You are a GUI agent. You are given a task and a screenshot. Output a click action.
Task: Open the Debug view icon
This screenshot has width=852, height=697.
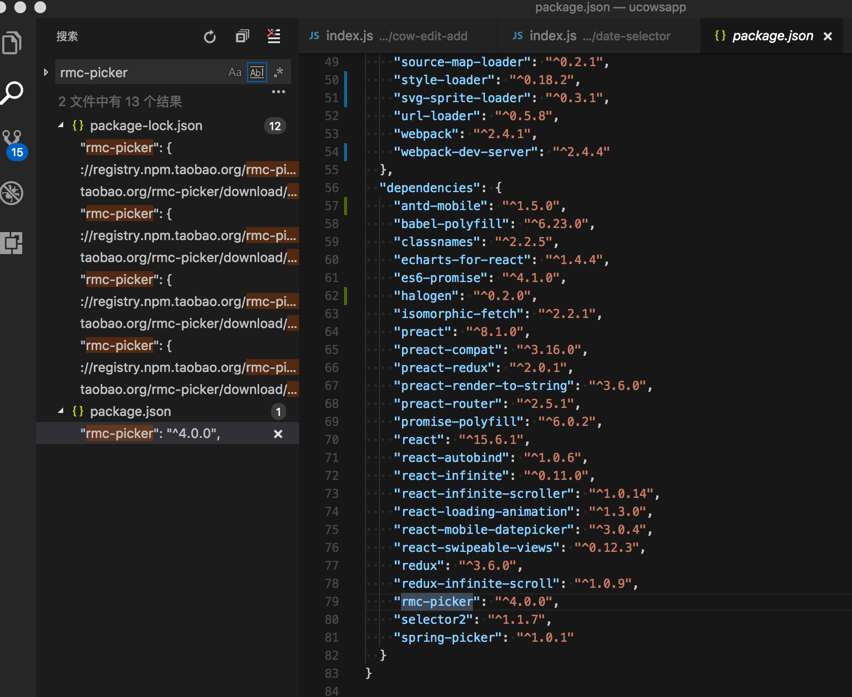12,193
